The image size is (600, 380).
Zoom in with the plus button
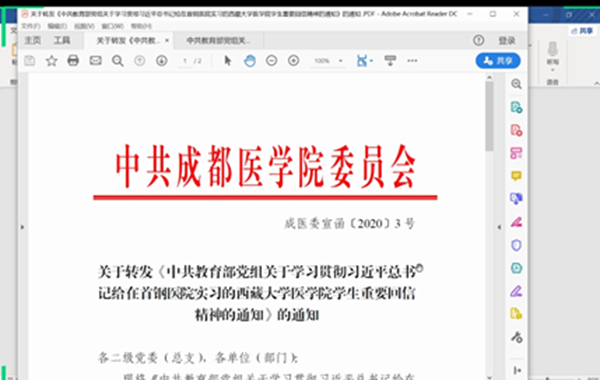(x=293, y=60)
